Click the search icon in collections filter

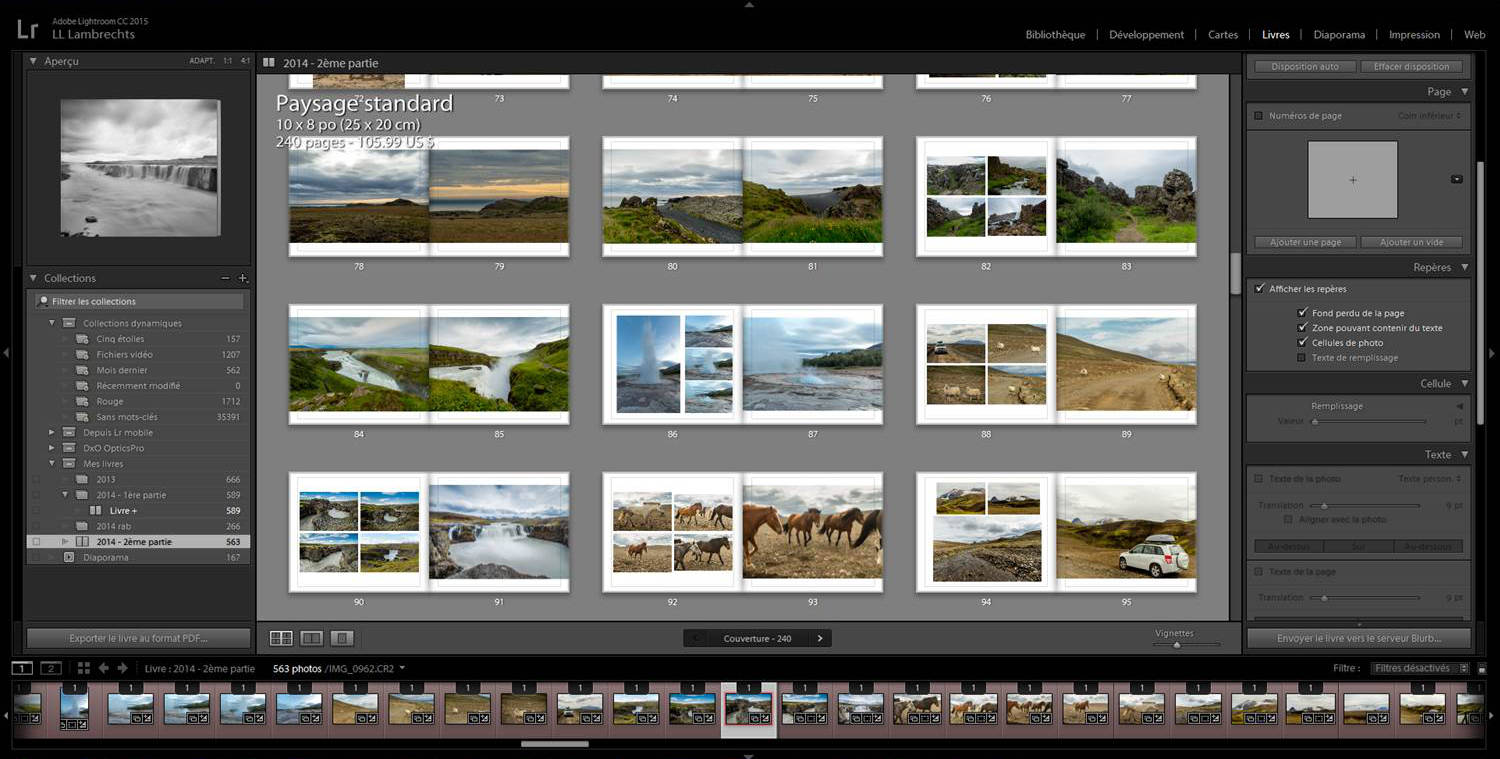(43, 301)
